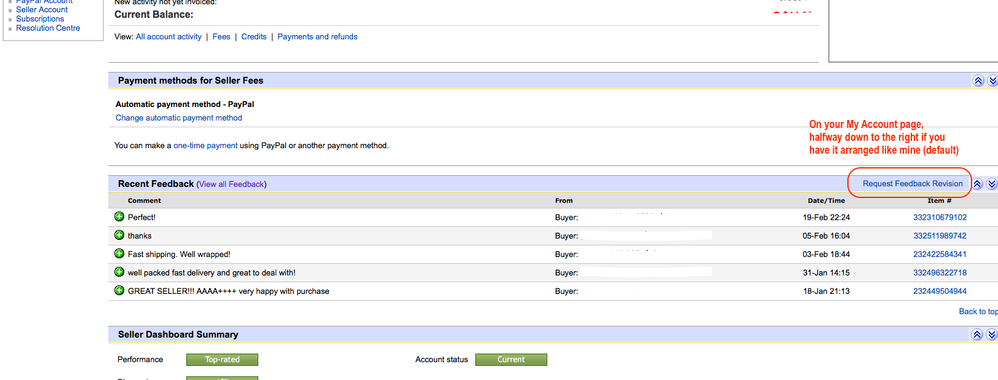Move Seller Dashboard Summary down with the down-arrow icon
This screenshot has width=998, height=380.
(992, 335)
